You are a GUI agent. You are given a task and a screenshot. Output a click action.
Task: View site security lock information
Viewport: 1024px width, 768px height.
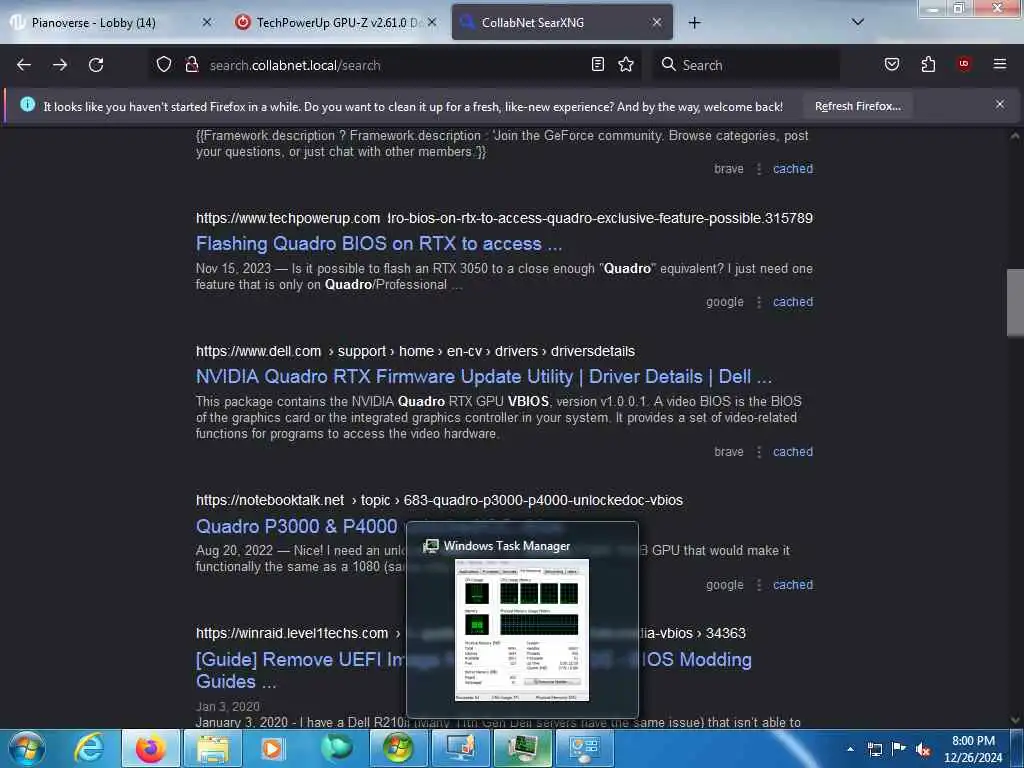[x=192, y=65]
